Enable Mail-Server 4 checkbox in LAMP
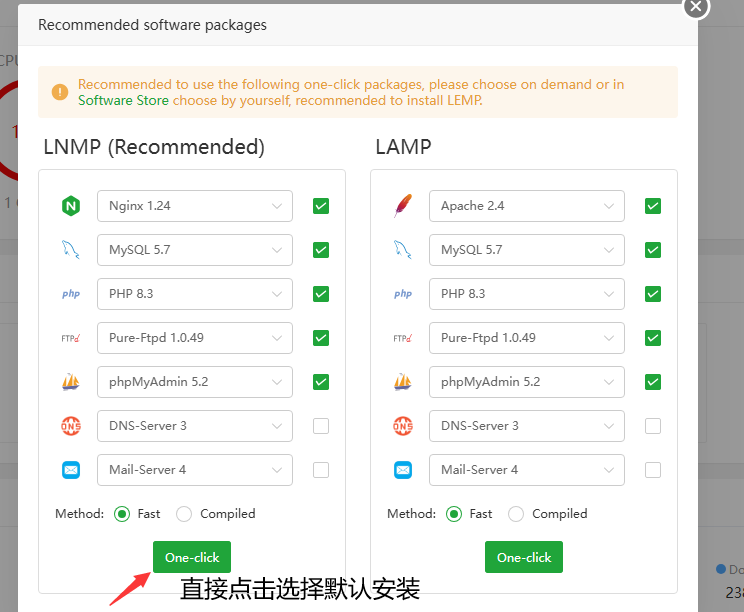This screenshot has height=612, width=744. pyautogui.click(x=653, y=470)
